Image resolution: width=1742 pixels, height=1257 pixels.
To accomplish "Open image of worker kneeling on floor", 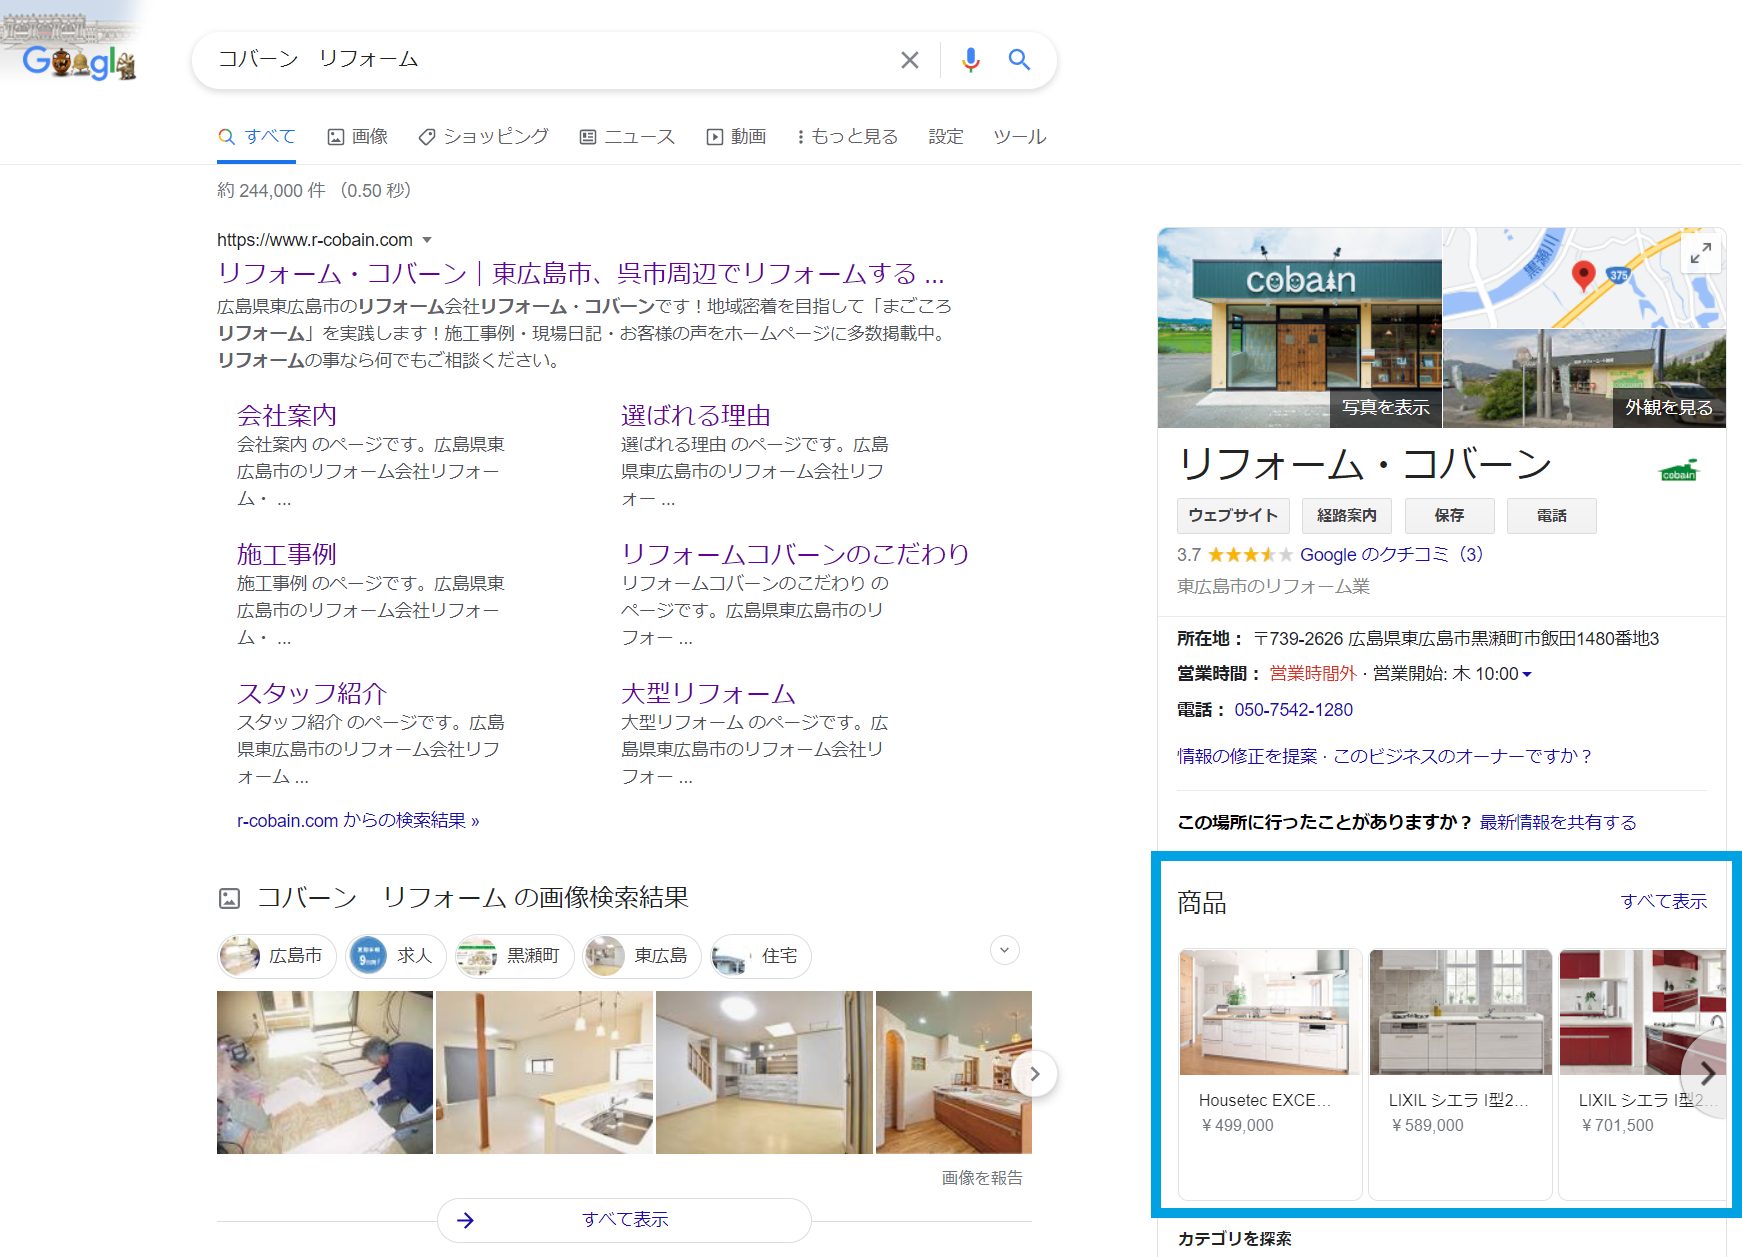I will [325, 1072].
